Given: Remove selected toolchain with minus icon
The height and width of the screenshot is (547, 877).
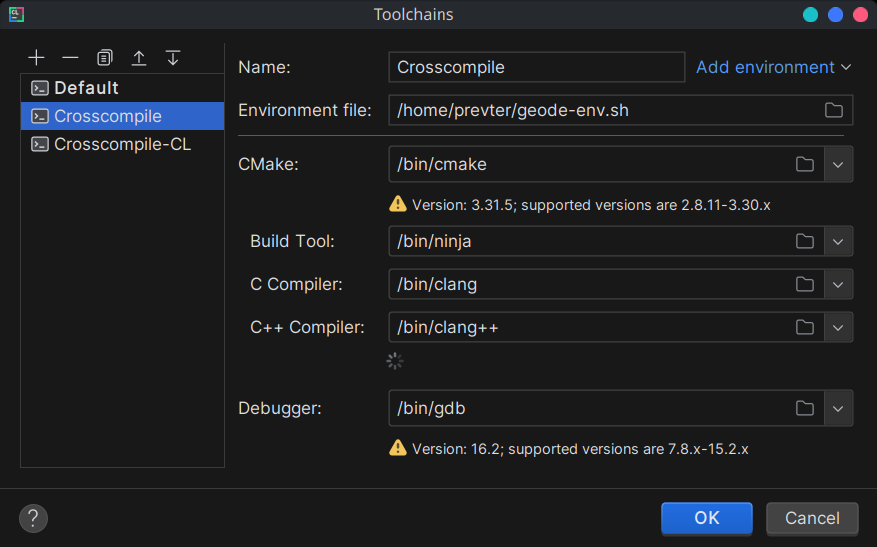Looking at the screenshot, I should point(70,58).
